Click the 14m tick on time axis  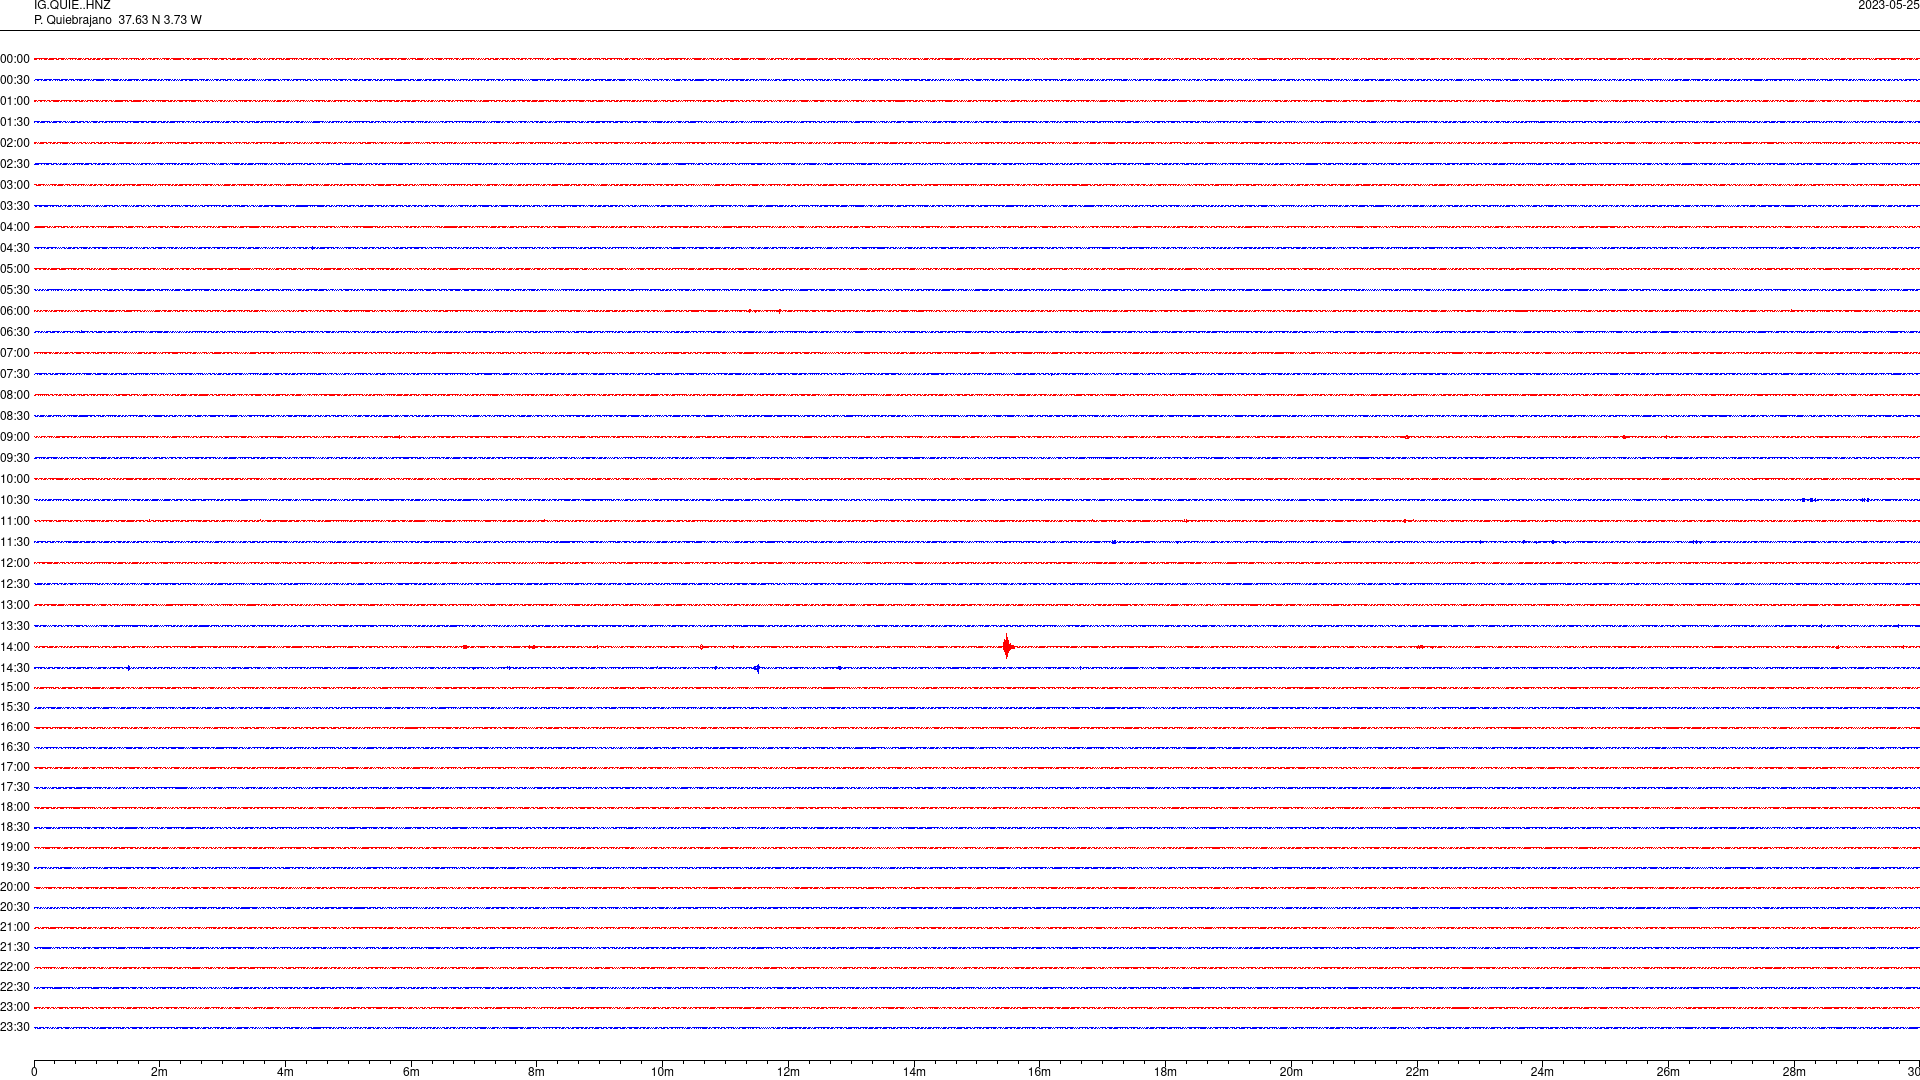click(914, 1072)
